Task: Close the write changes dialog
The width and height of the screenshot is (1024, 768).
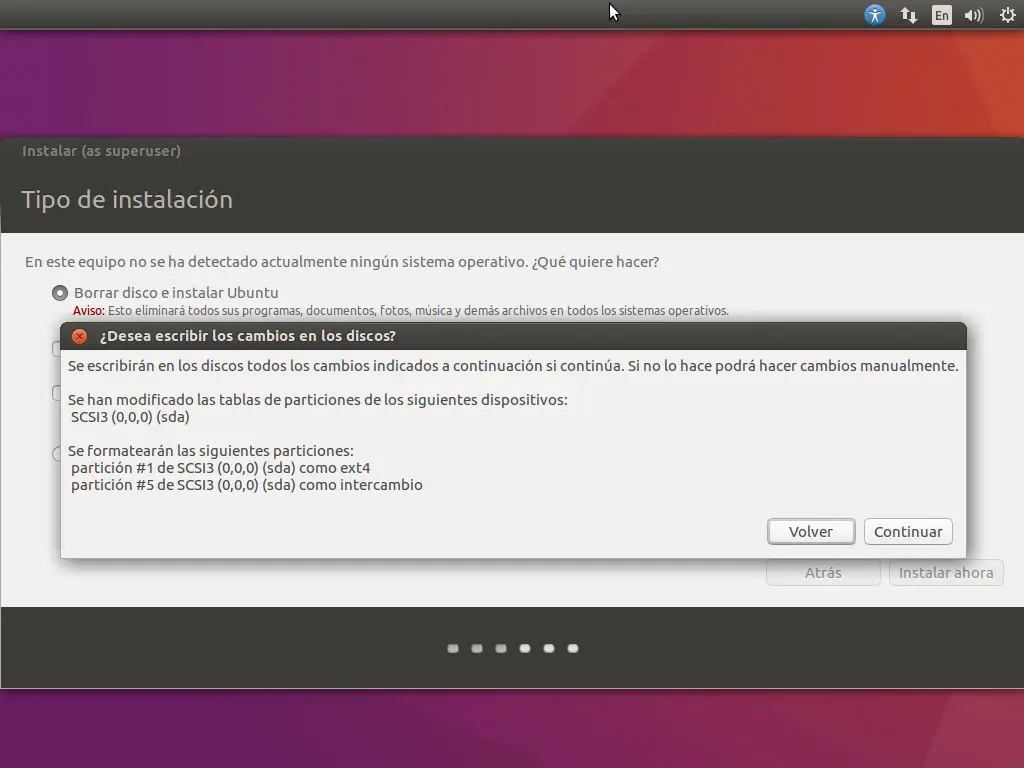Action: (80, 336)
